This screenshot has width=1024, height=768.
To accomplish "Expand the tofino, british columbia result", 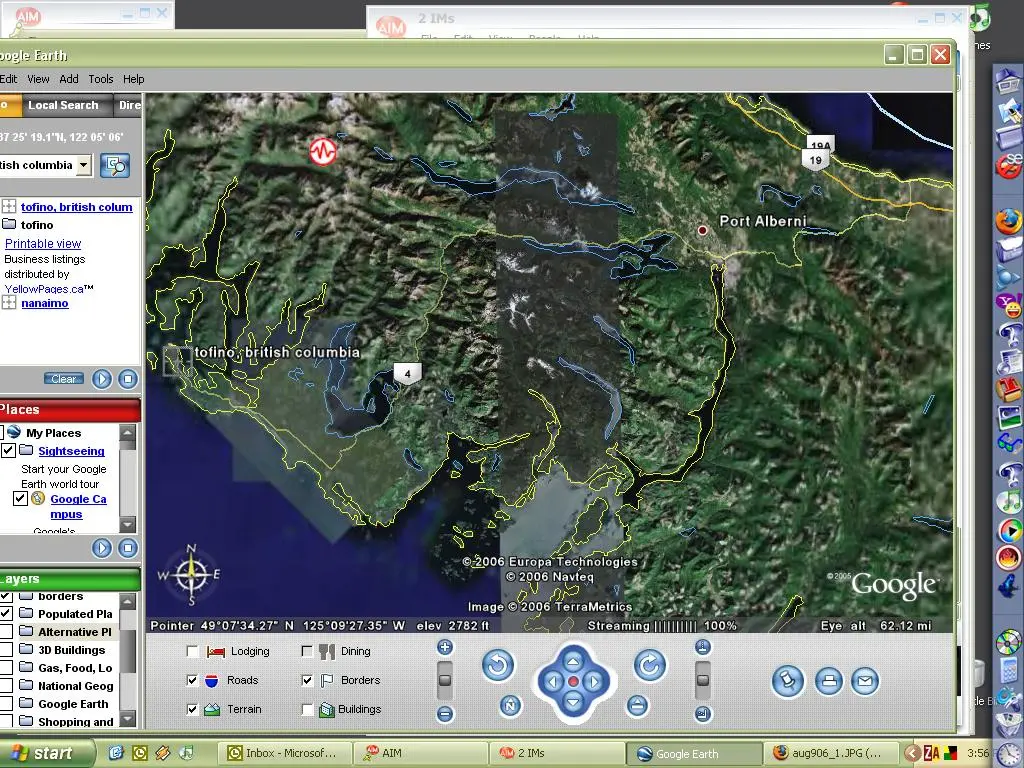I will click(8, 207).
